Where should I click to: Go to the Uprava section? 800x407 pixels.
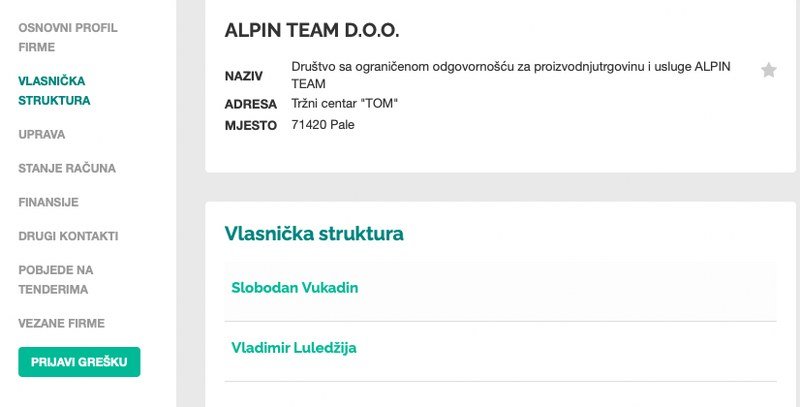42,134
